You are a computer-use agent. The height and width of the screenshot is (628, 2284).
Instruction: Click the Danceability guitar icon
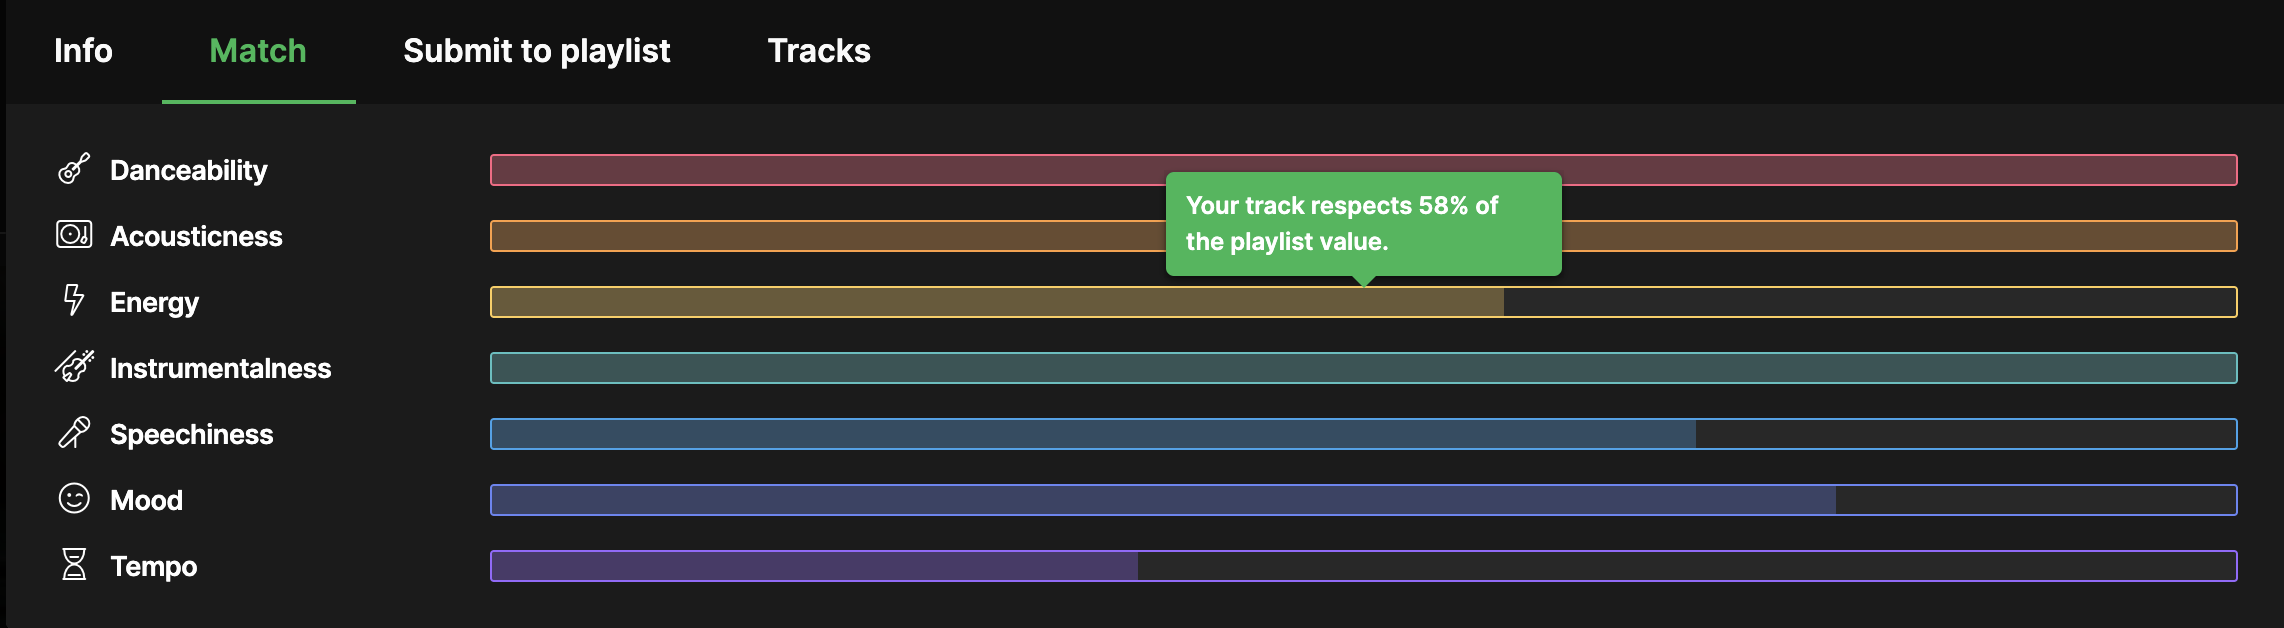[74, 169]
